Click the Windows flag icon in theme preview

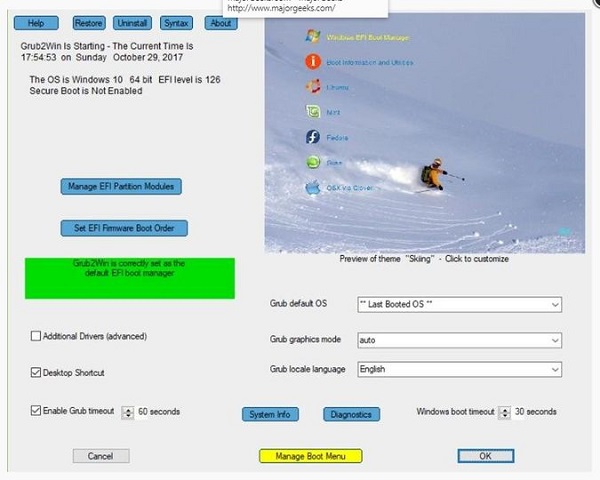tap(313, 36)
